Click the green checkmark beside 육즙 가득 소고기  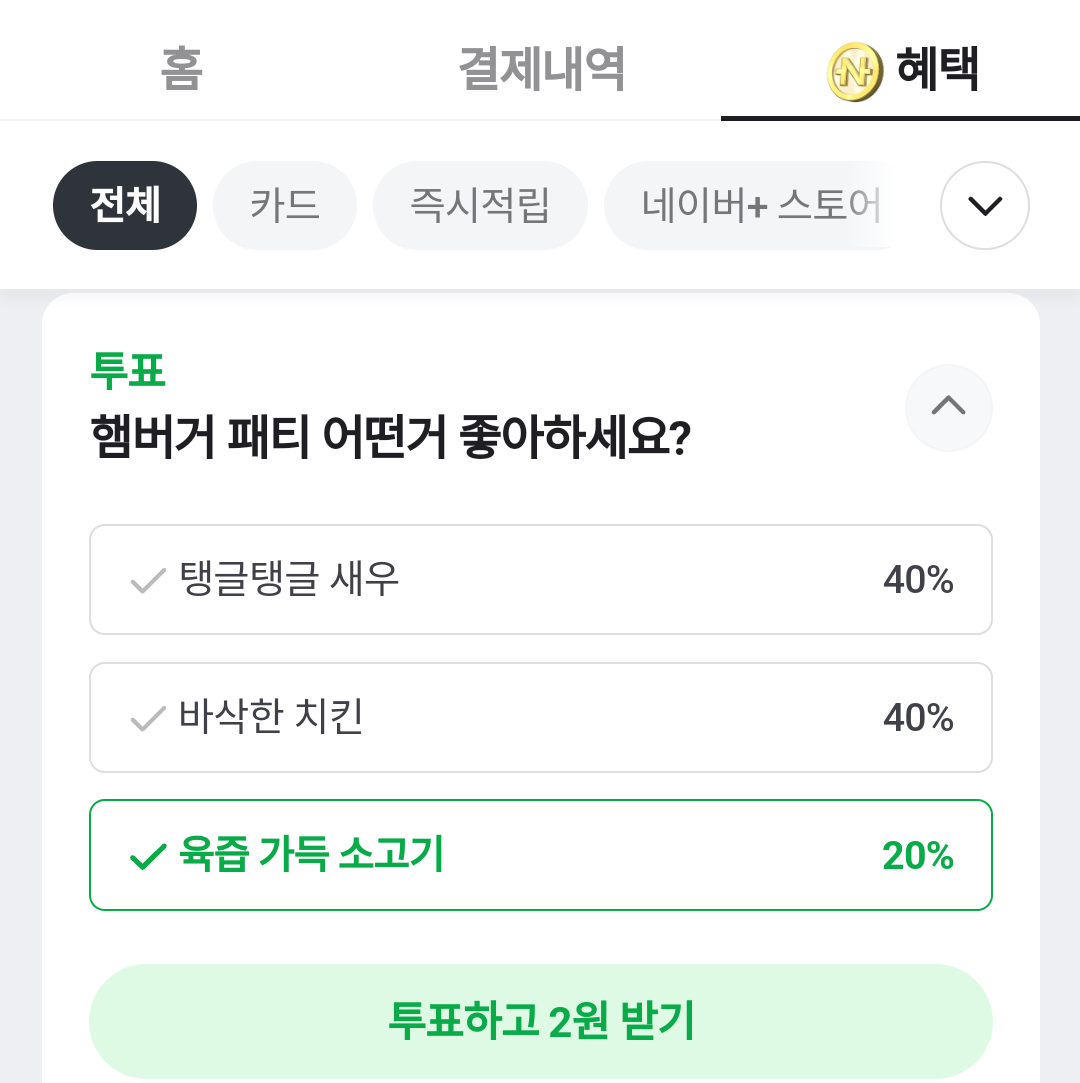148,857
